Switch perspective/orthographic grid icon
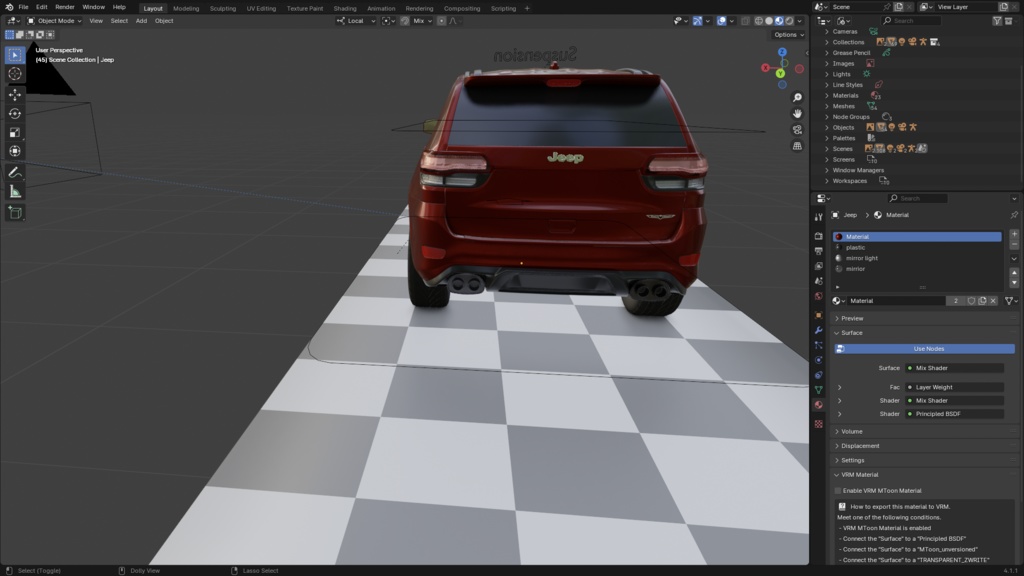This screenshot has height=576, width=1024. [x=797, y=146]
